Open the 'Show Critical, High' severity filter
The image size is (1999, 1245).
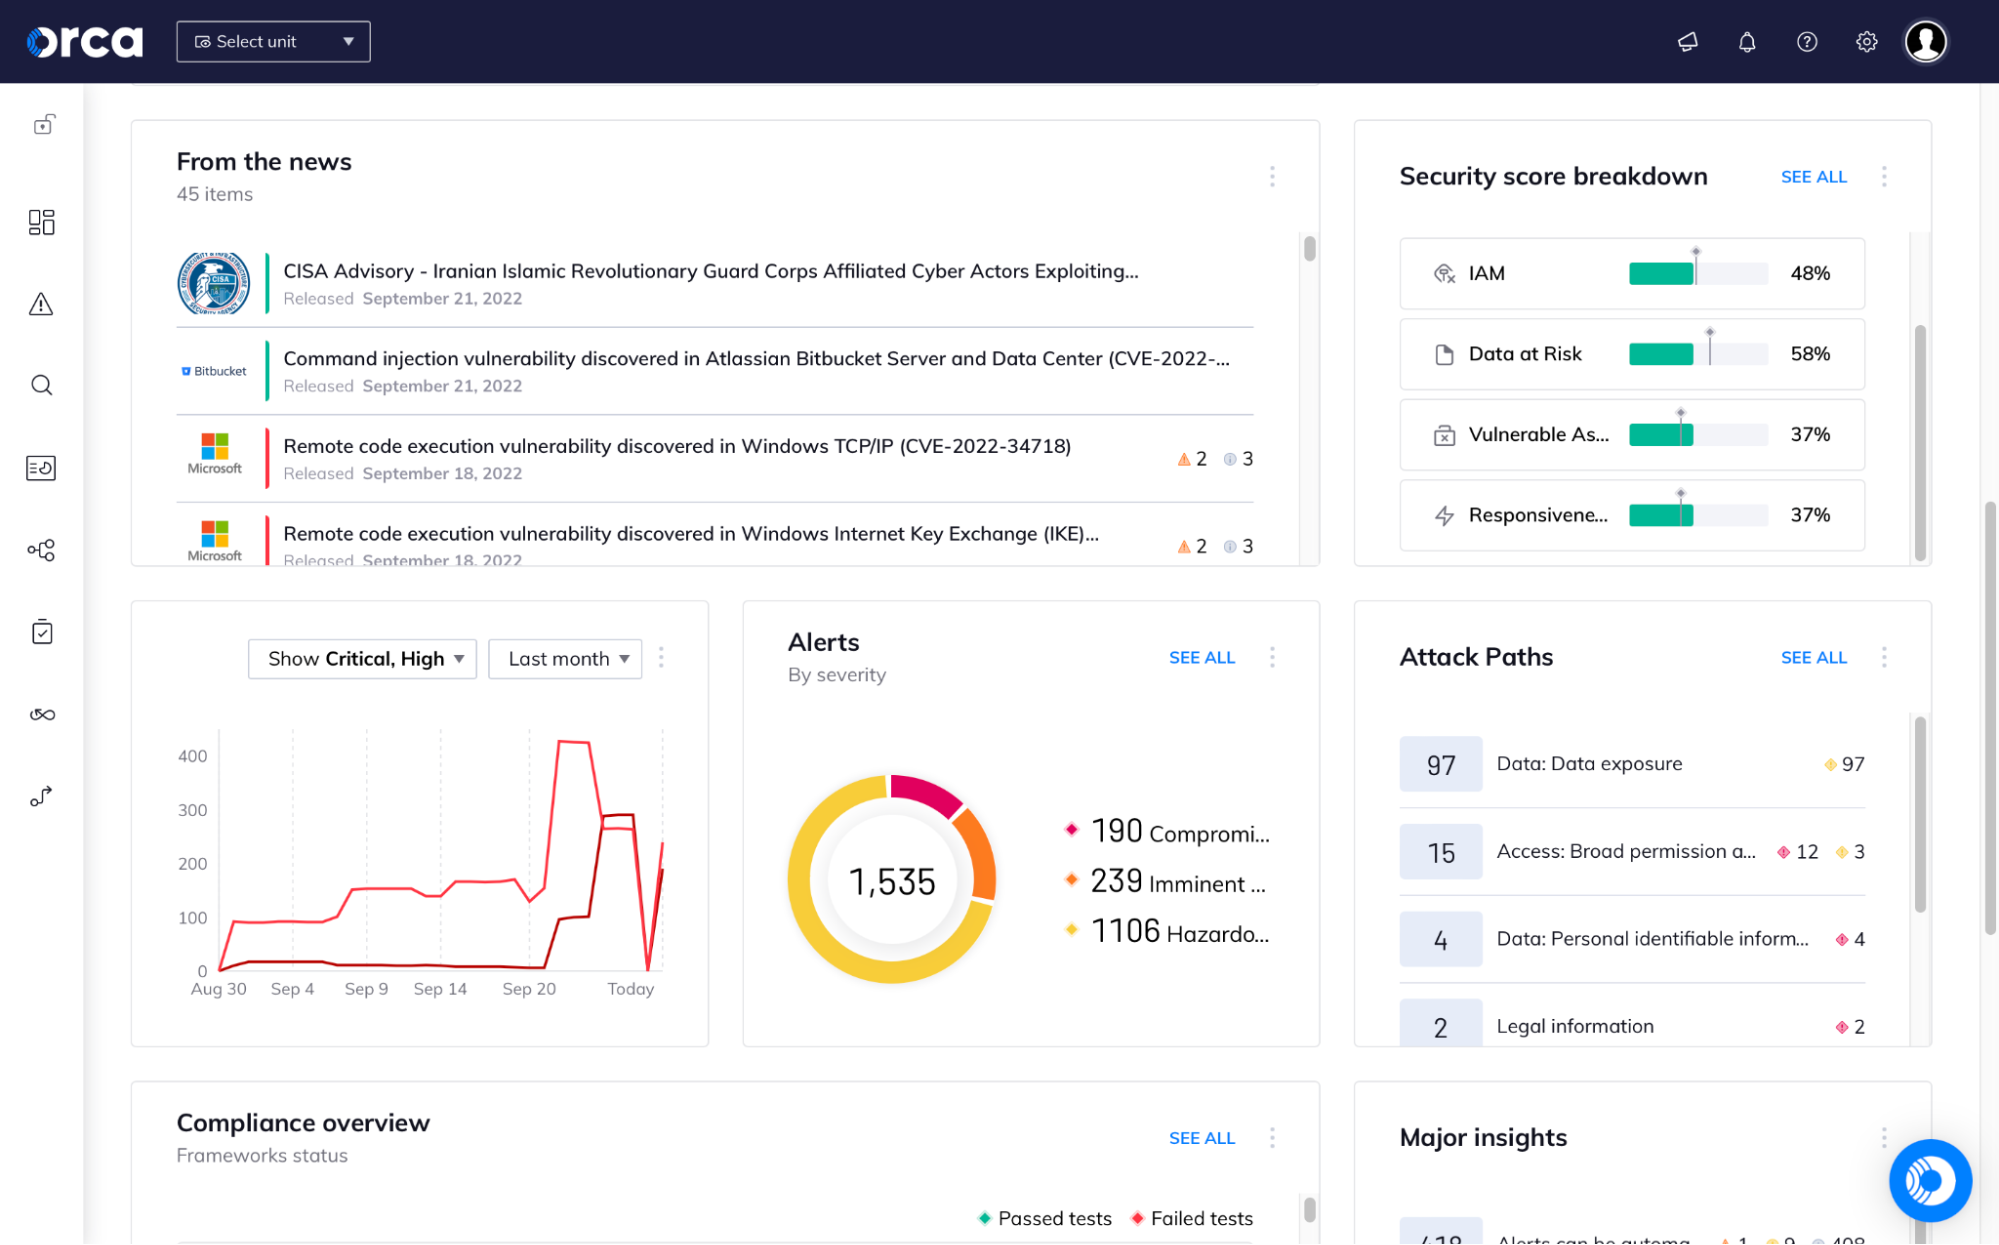click(x=362, y=658)
